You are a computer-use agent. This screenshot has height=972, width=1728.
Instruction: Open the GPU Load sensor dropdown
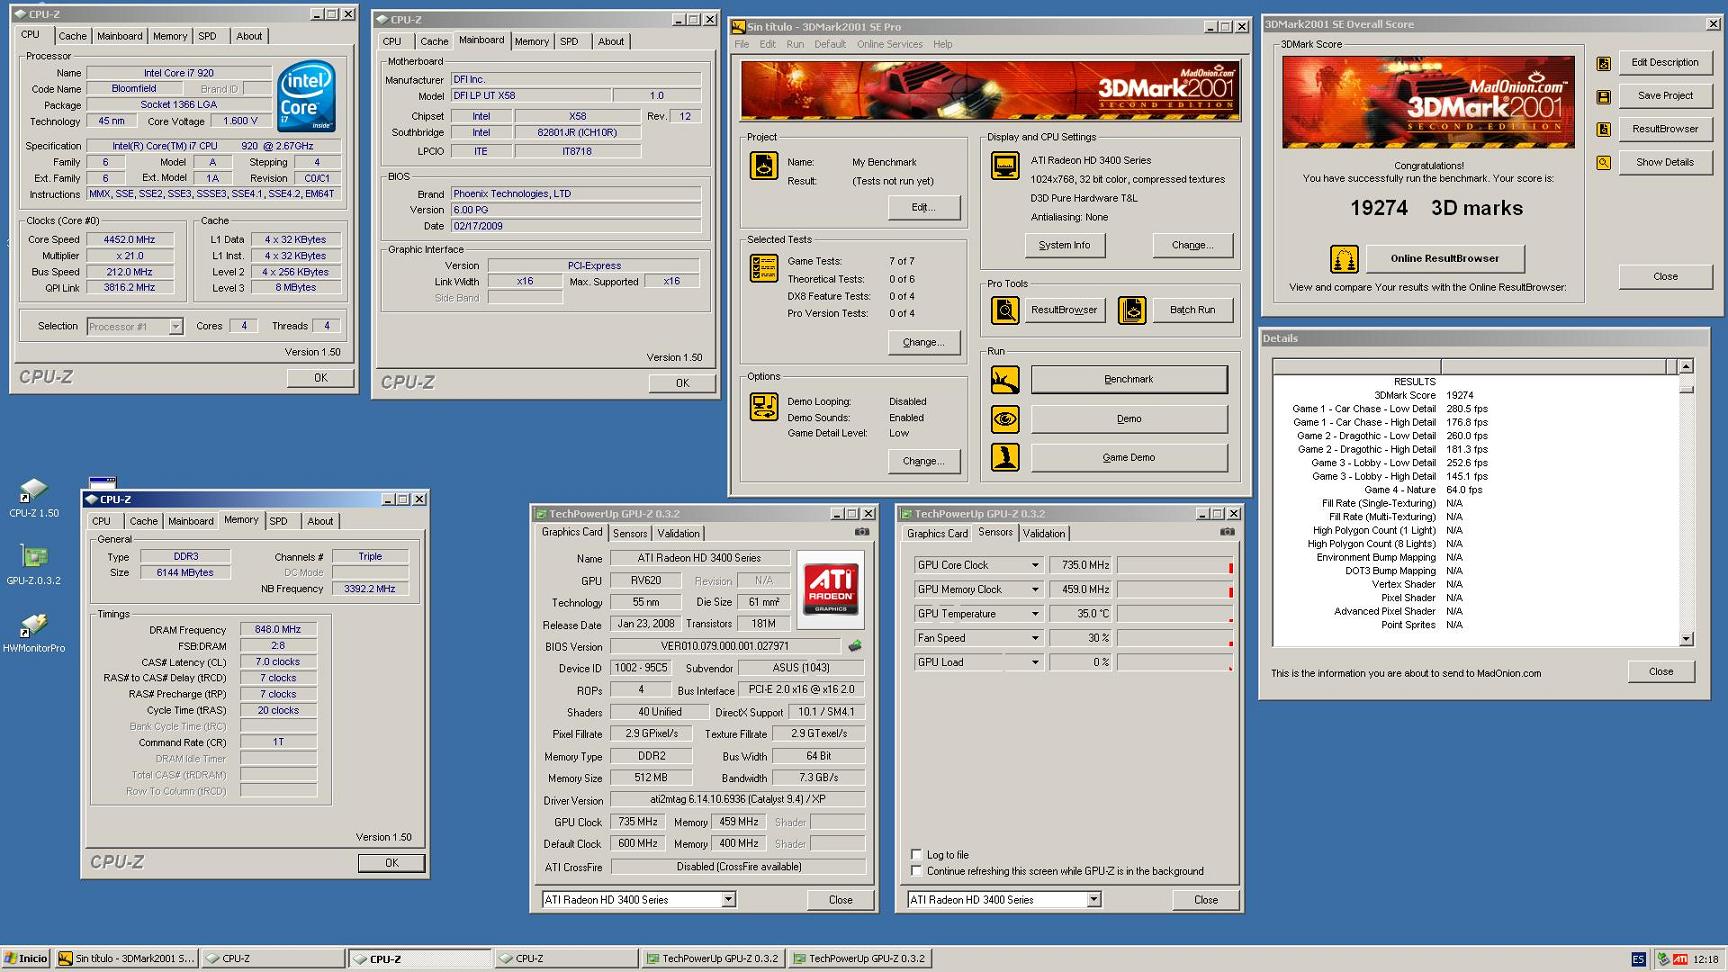click(x=1035, y=662)
